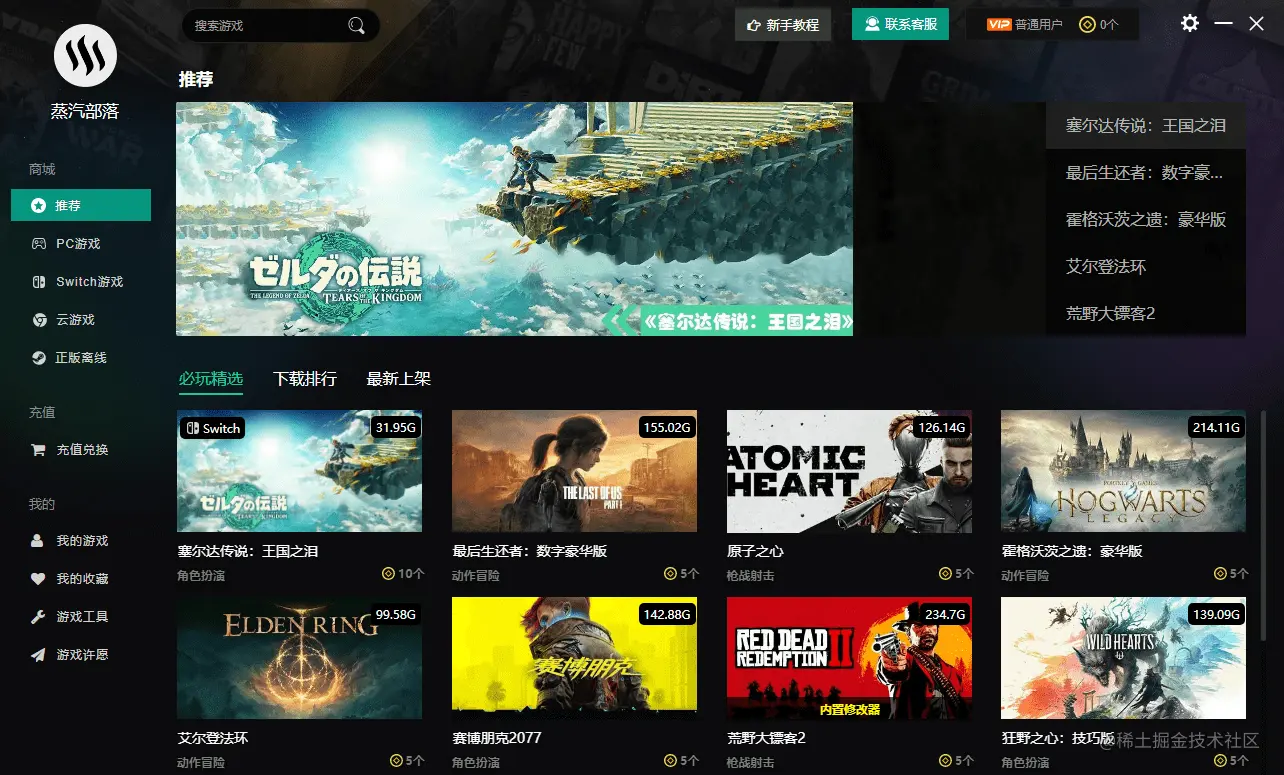Screen dimensions: 1284x775
Task: Click the title 赛博朋克2077
Action: coord(497,738)
